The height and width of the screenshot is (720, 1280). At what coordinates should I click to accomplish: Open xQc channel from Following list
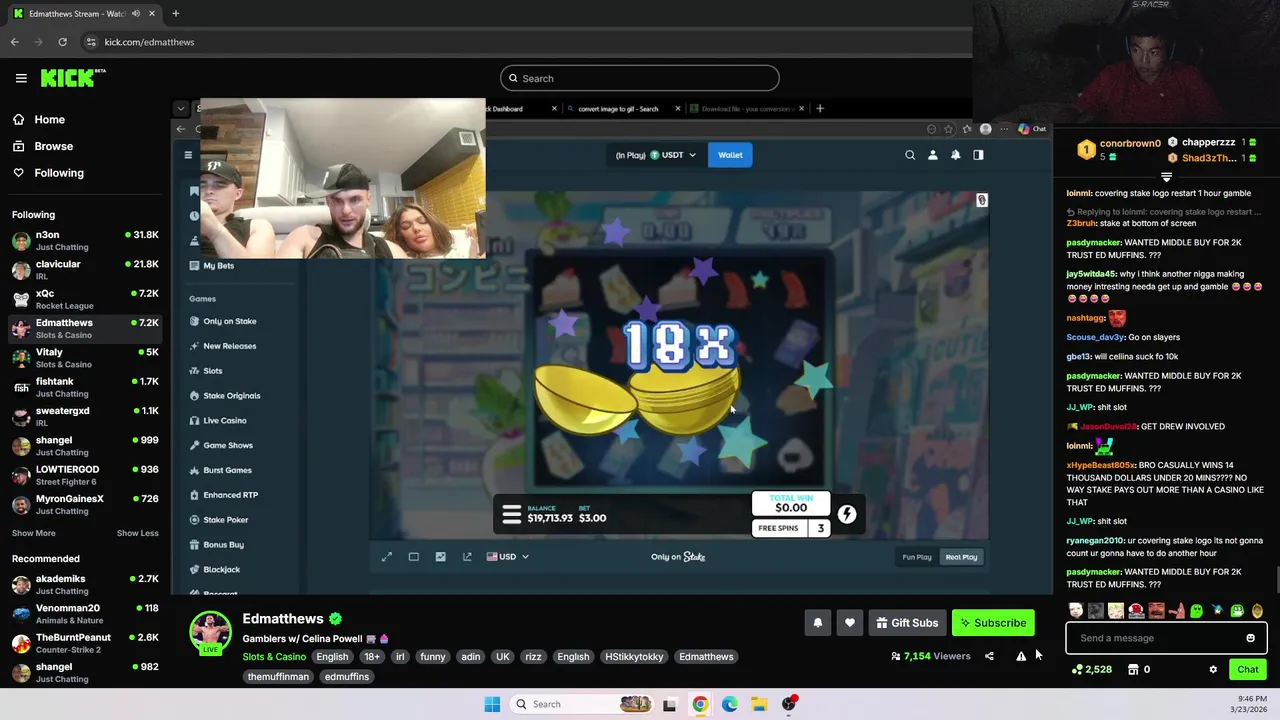click(85, 299)
